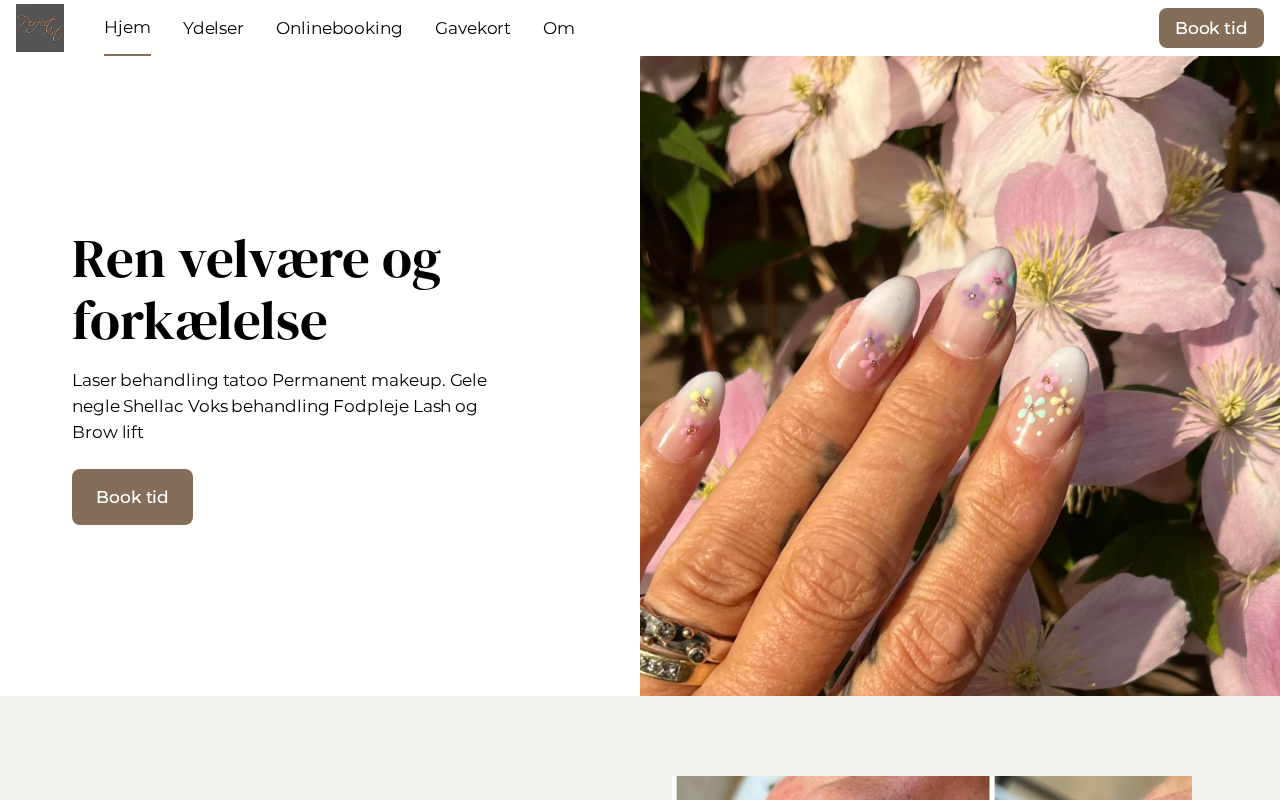Open the right preview image at bottom

pyautogui.click(x=1093, y=788)
